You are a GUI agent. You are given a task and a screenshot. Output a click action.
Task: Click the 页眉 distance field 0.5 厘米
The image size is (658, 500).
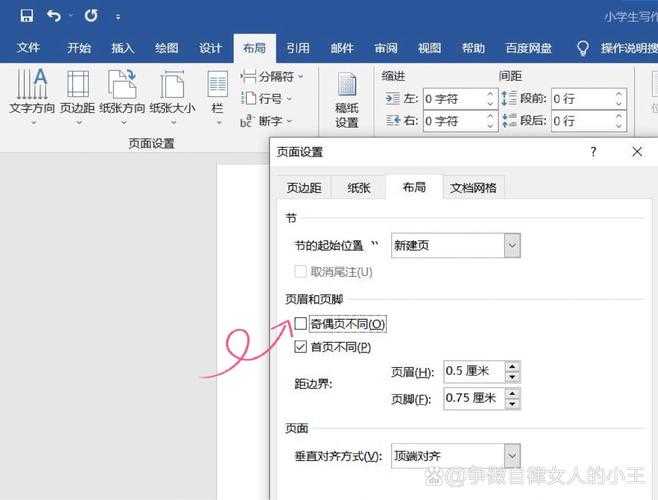pyautogui.click(x=474, y=372)
